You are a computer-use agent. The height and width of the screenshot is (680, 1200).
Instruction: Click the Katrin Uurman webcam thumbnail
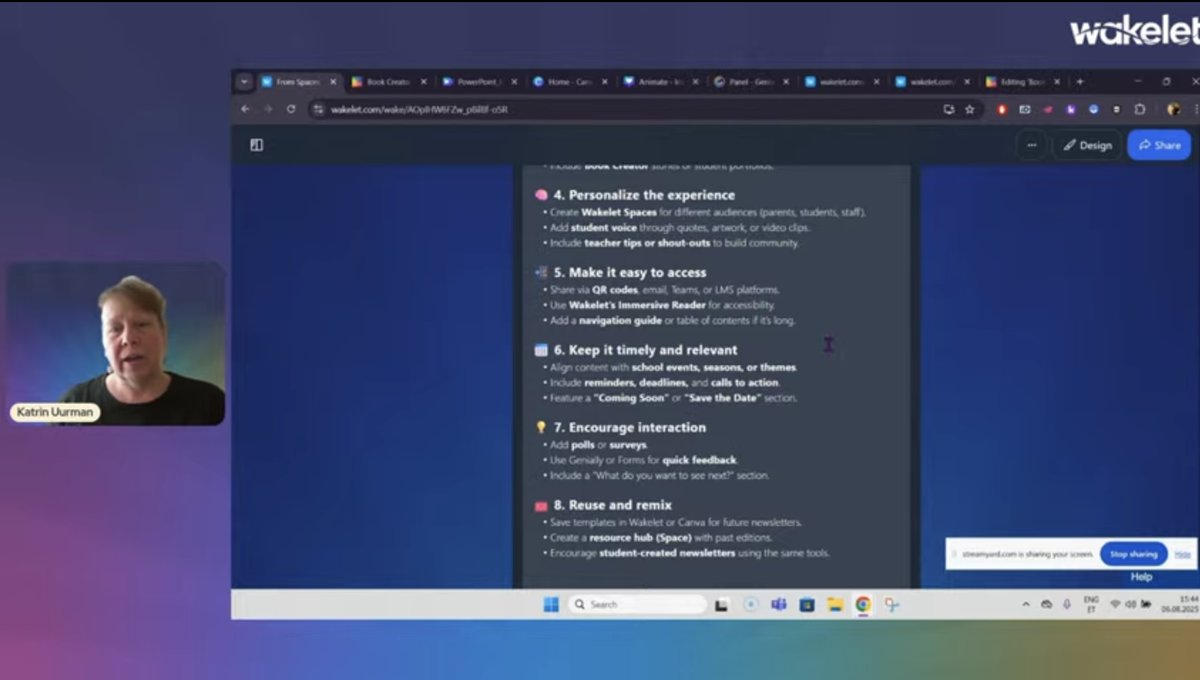(x=116, y=343)
